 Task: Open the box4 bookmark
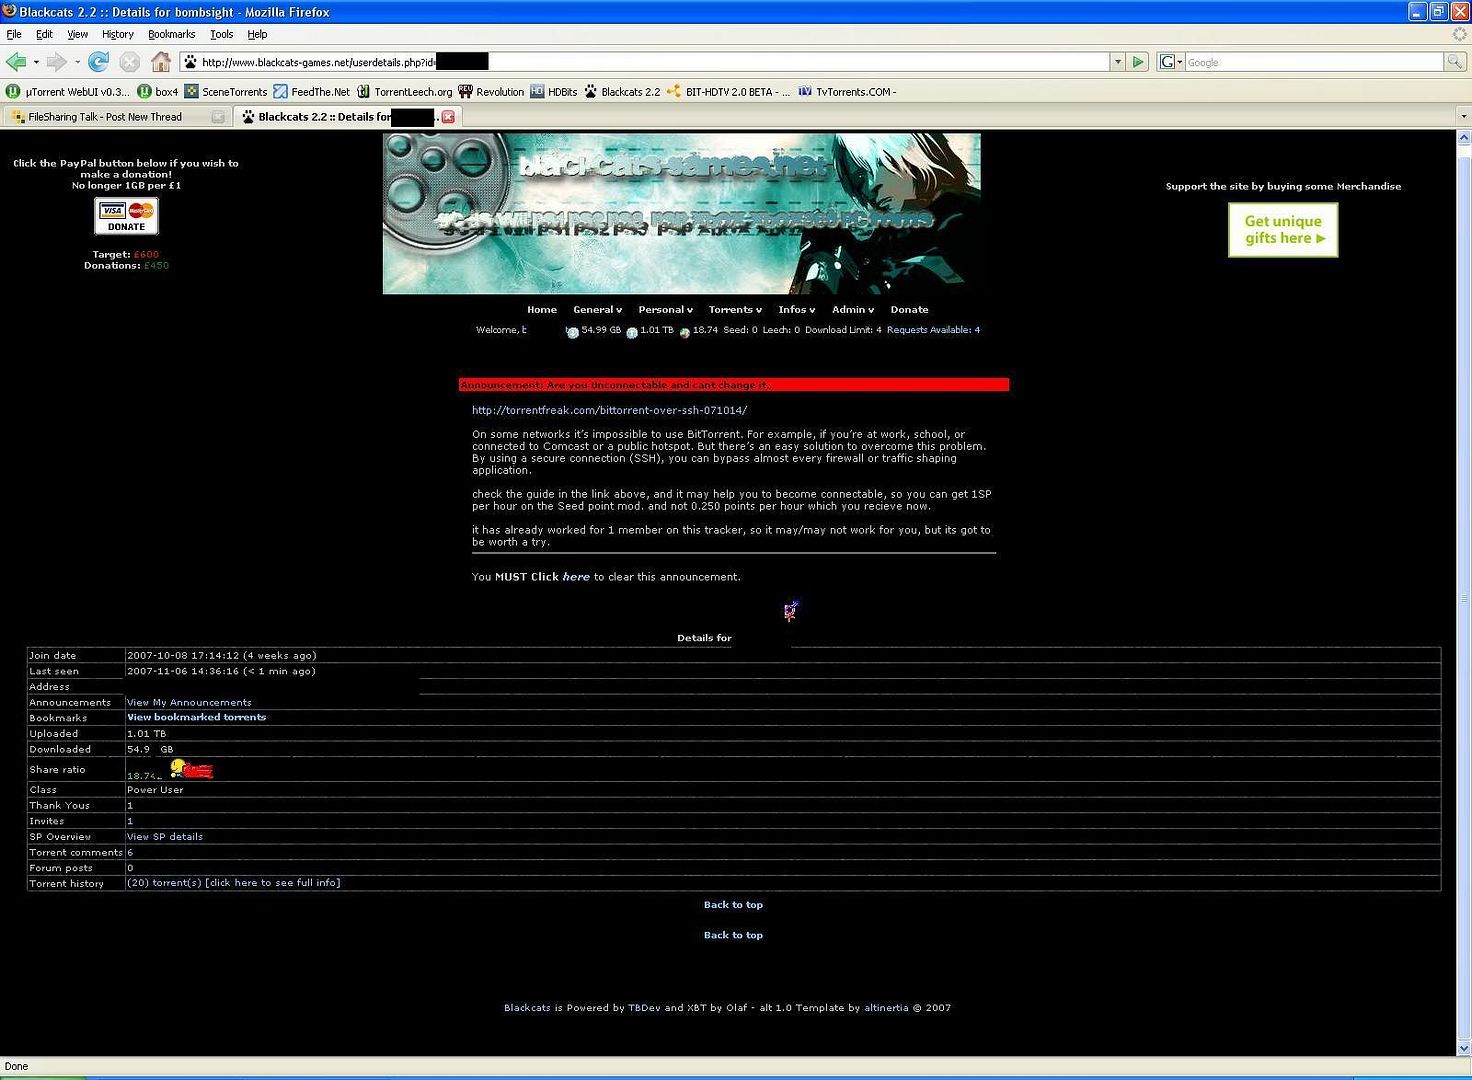[158, 91]
